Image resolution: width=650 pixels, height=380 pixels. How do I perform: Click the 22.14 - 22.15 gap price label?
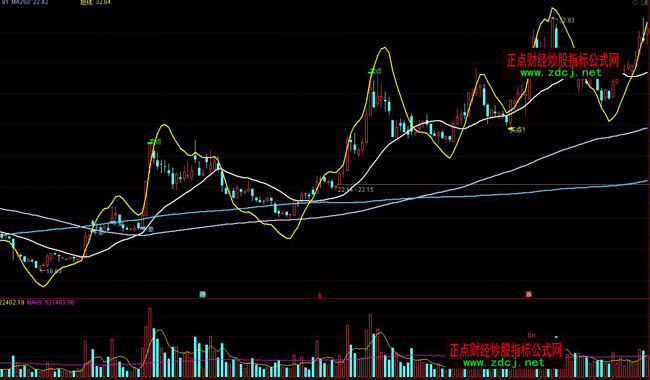355,189
